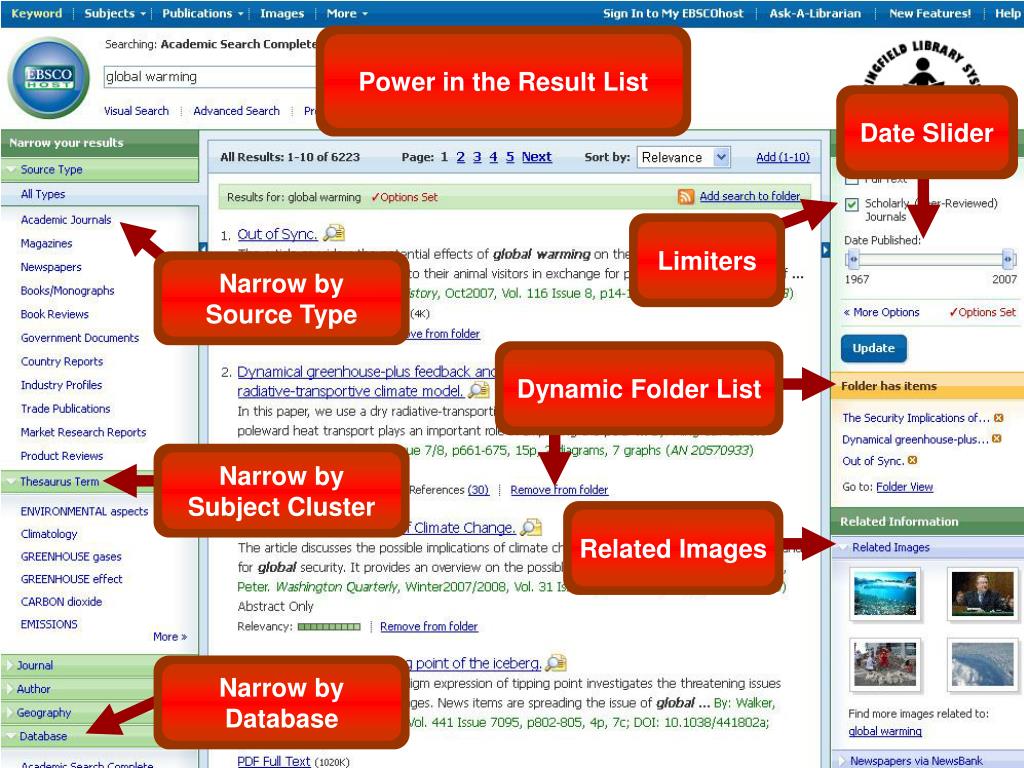Click the global warming search field
The image size is (1024, 768).
tap(209, 77)
